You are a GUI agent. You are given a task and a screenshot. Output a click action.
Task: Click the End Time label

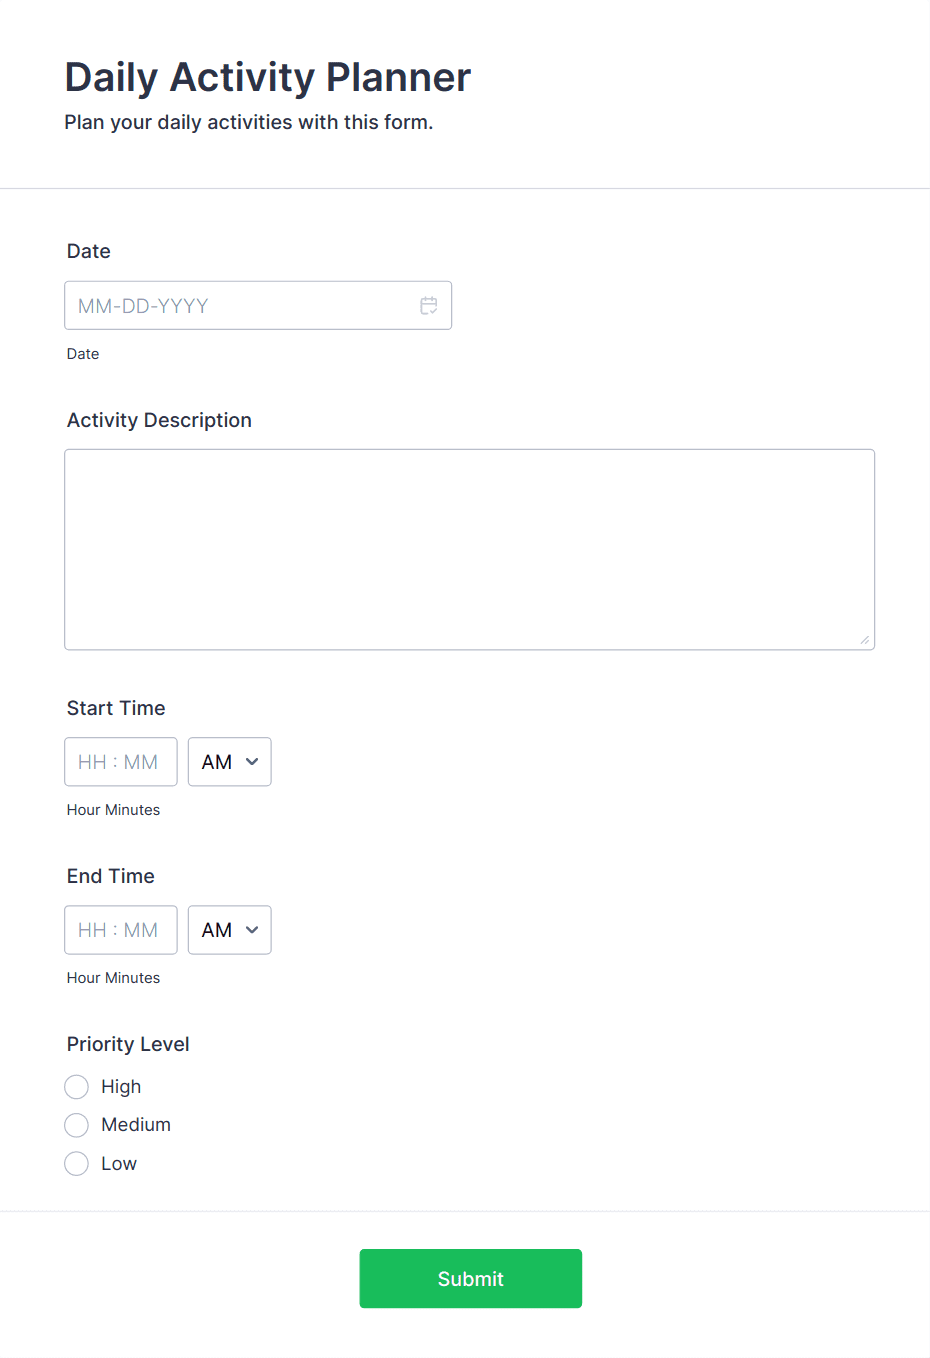(x=111, y=876)
